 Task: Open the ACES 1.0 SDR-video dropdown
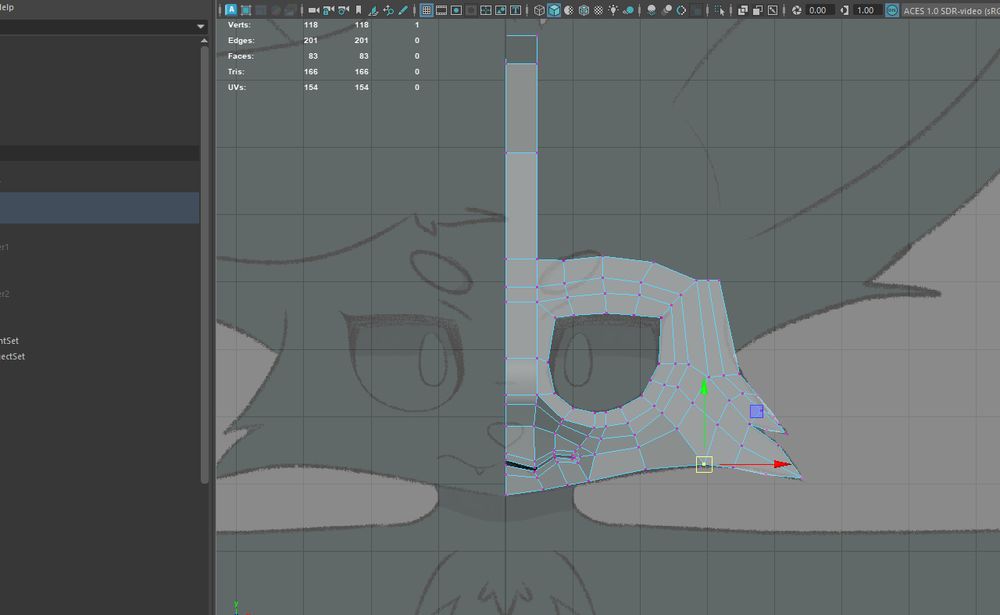950,10
